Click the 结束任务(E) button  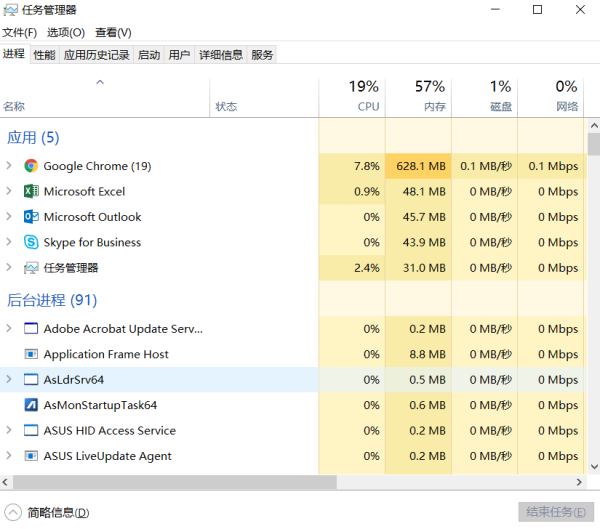pyautogui.click(x=556, y=512)
